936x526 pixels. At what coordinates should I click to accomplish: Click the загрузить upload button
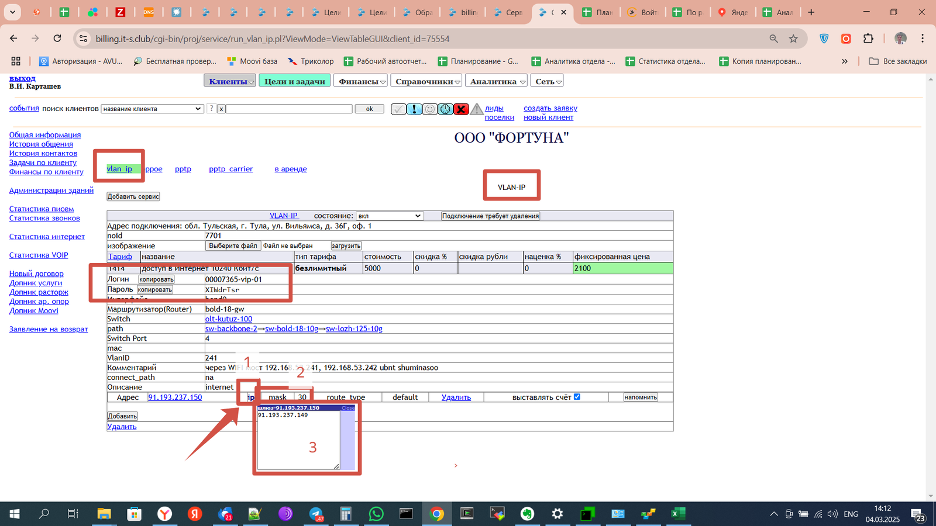346,246
